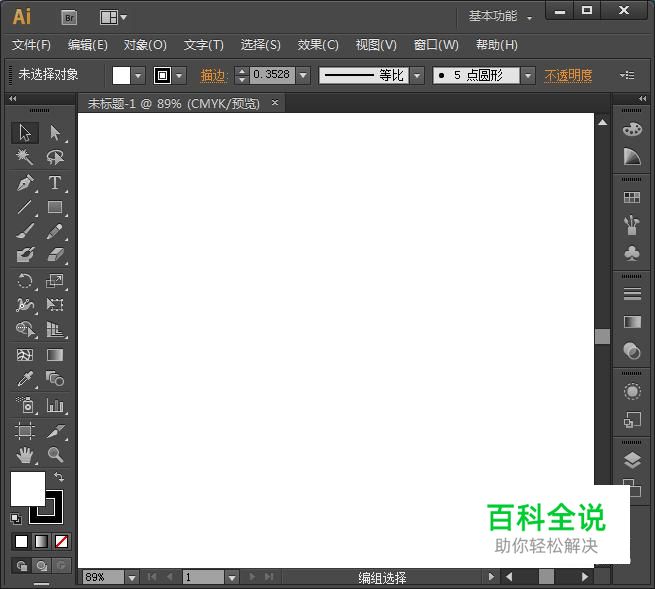The width and height of the screenshot is (655, 589).
Task: Set paint to None (red slash)
Action: (x=62, y=541)
